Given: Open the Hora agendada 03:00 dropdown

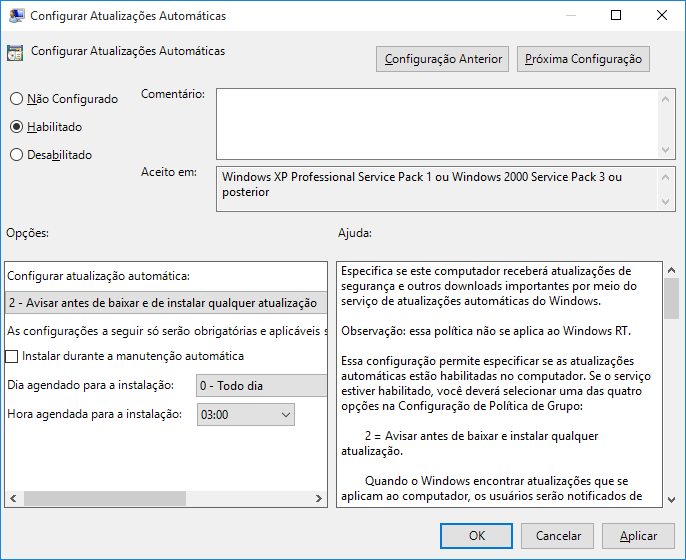Looking at the screenshot, I should (x=246, y=414).
